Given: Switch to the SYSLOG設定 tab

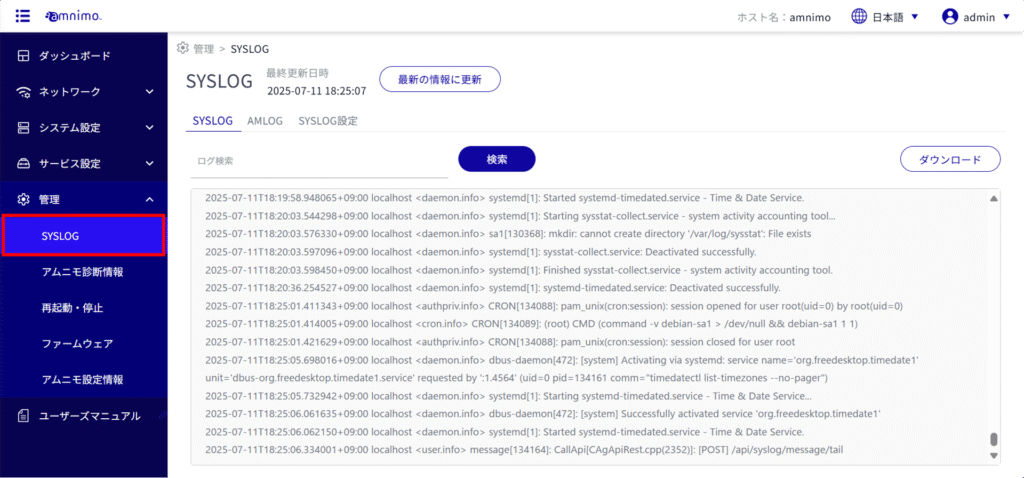Looking at the screenshot, I should (x=328, y=121).
